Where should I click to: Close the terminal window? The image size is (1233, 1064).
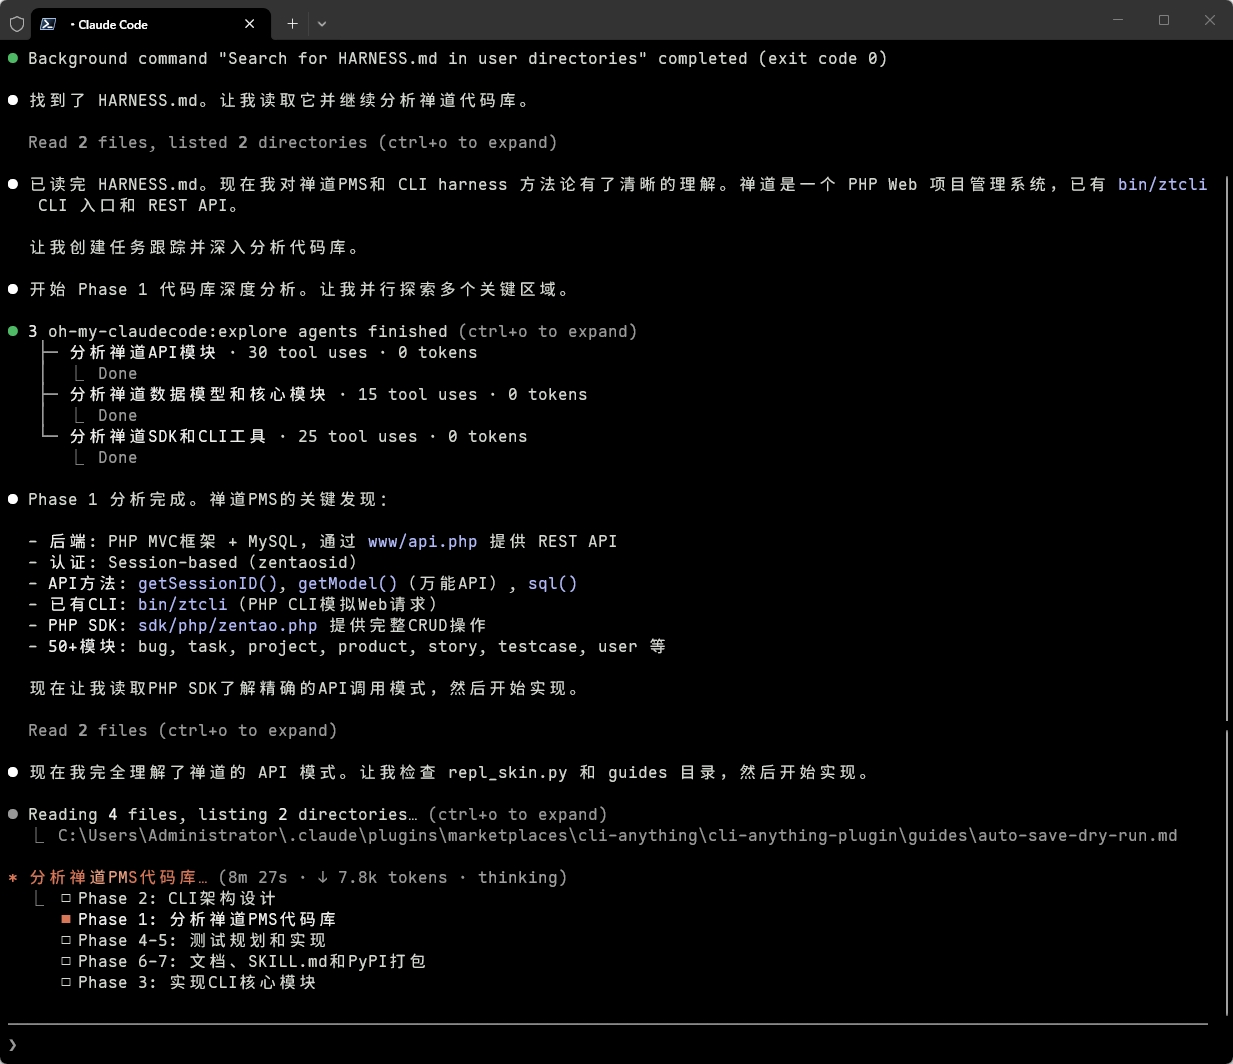(x=1210, y=20)
